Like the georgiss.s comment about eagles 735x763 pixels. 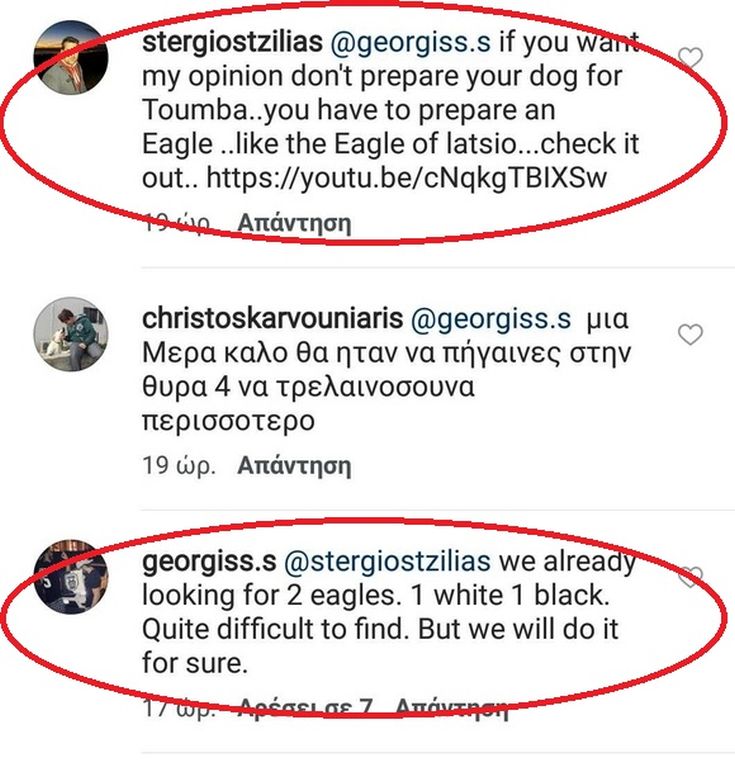point(690,577)
